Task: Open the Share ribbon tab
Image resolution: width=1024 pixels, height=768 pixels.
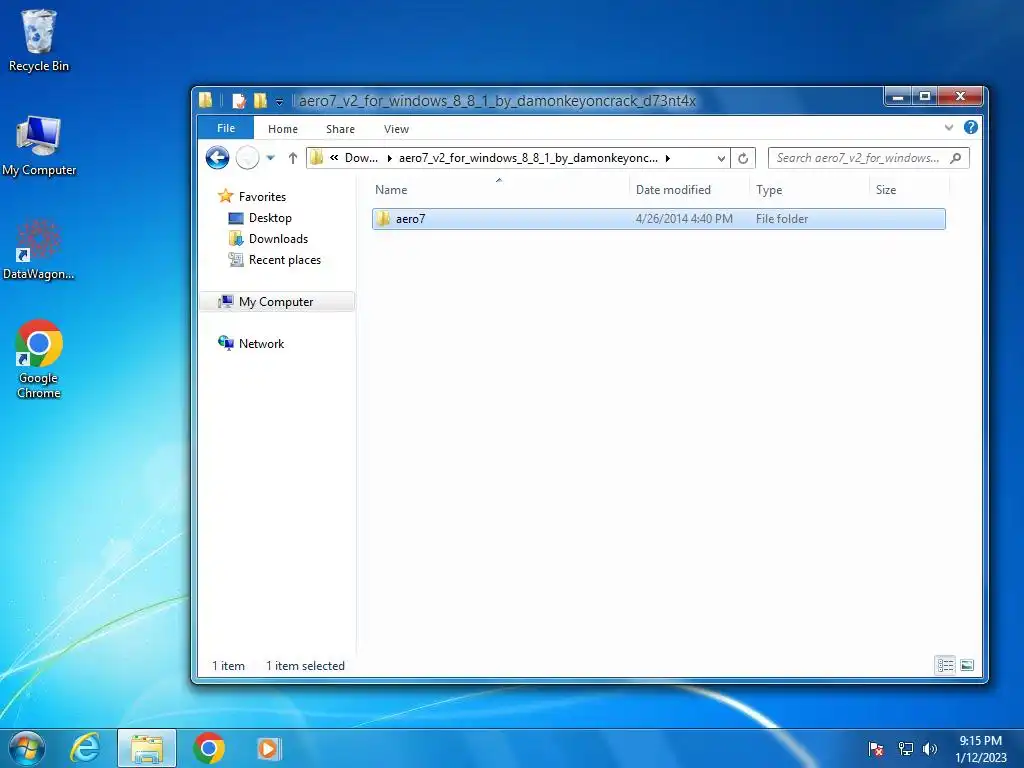Action: pos(340,129)
